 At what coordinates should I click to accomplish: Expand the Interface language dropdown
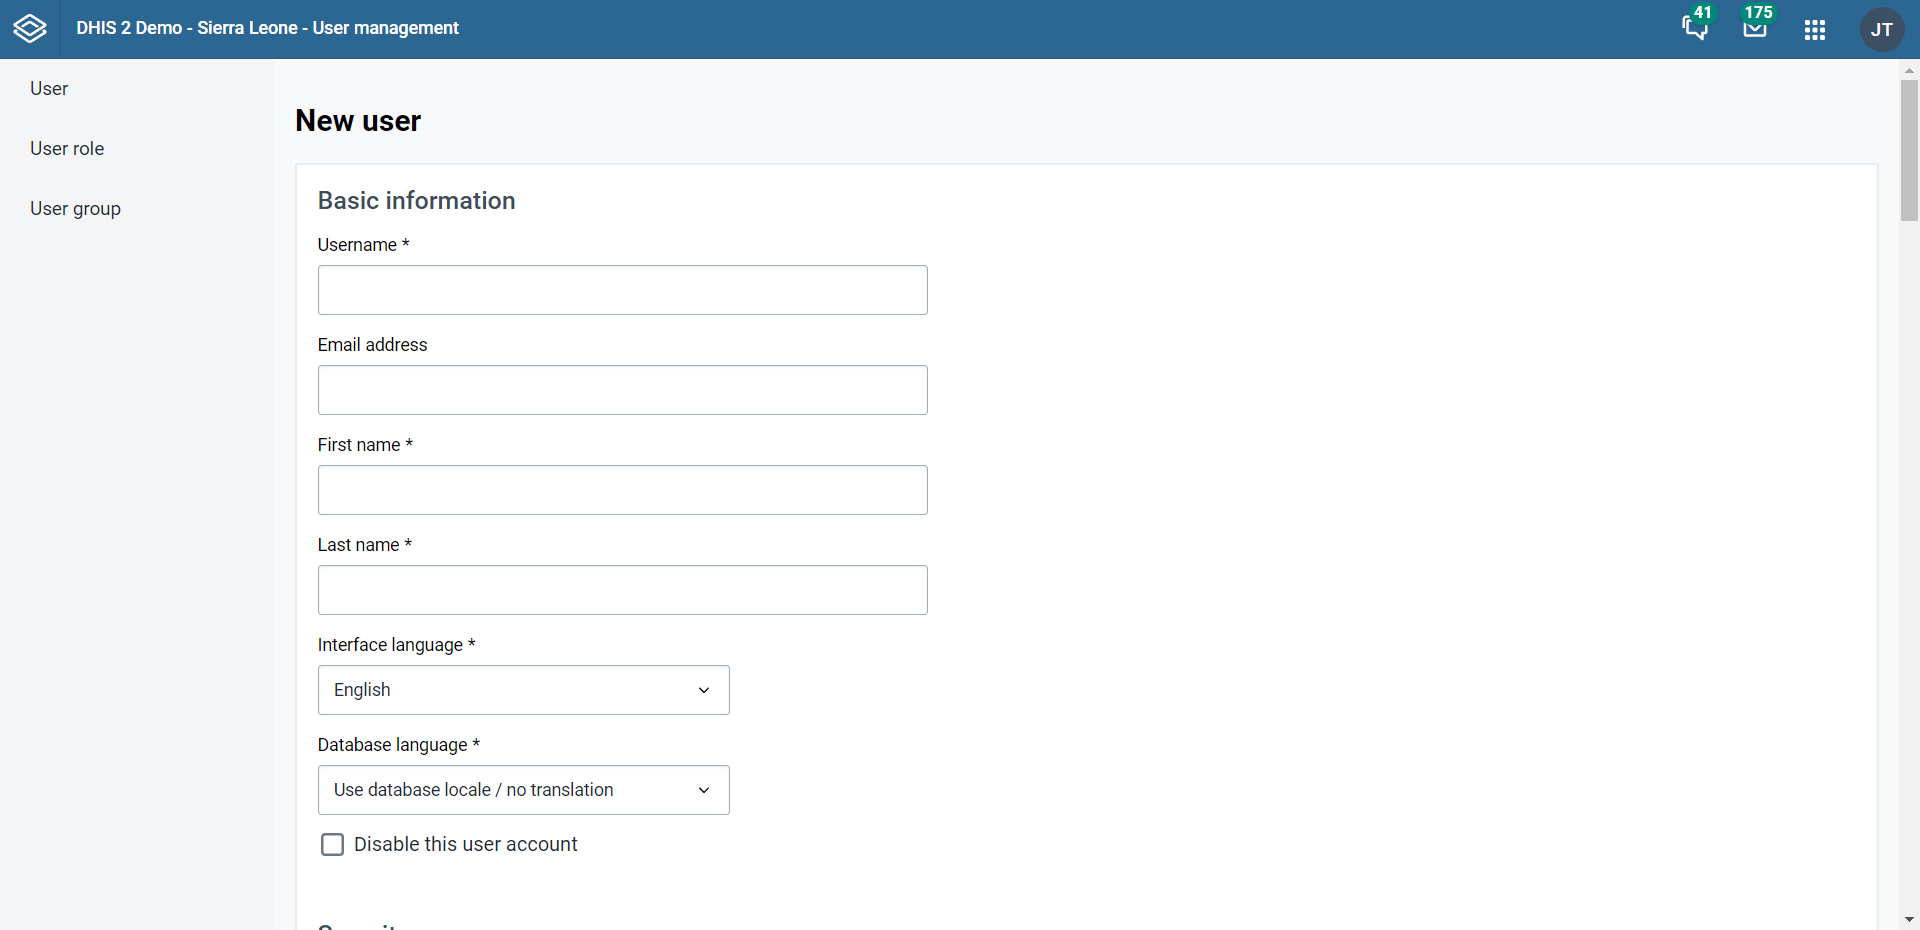click(x=523, y=690)
